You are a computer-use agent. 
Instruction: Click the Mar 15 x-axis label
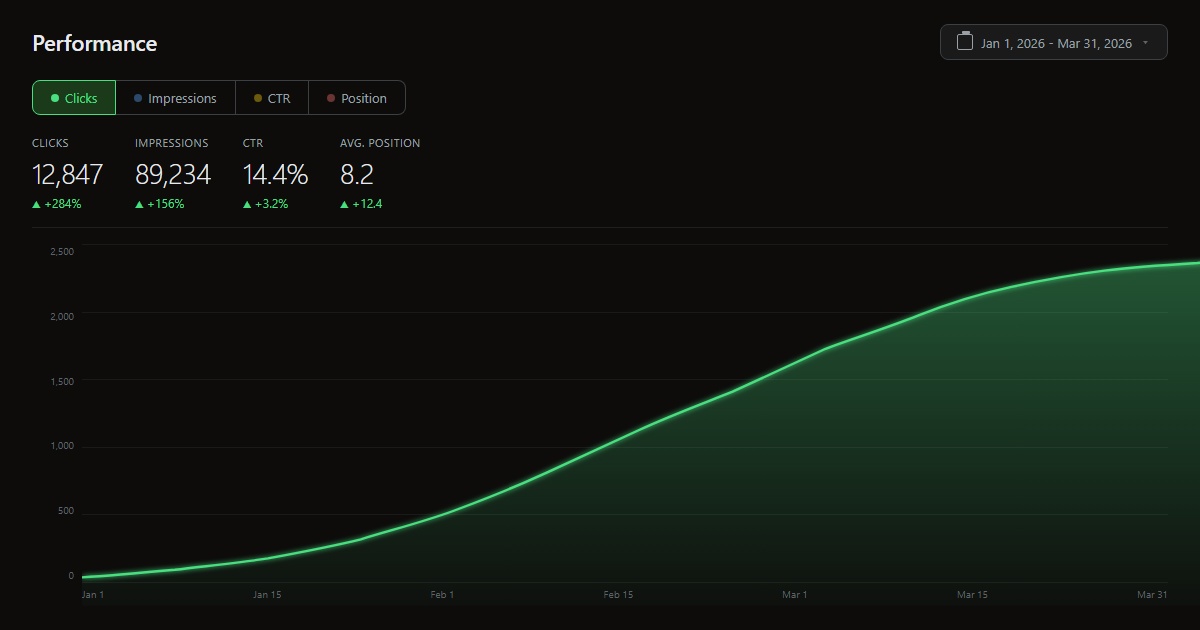[x=972, y=594]
